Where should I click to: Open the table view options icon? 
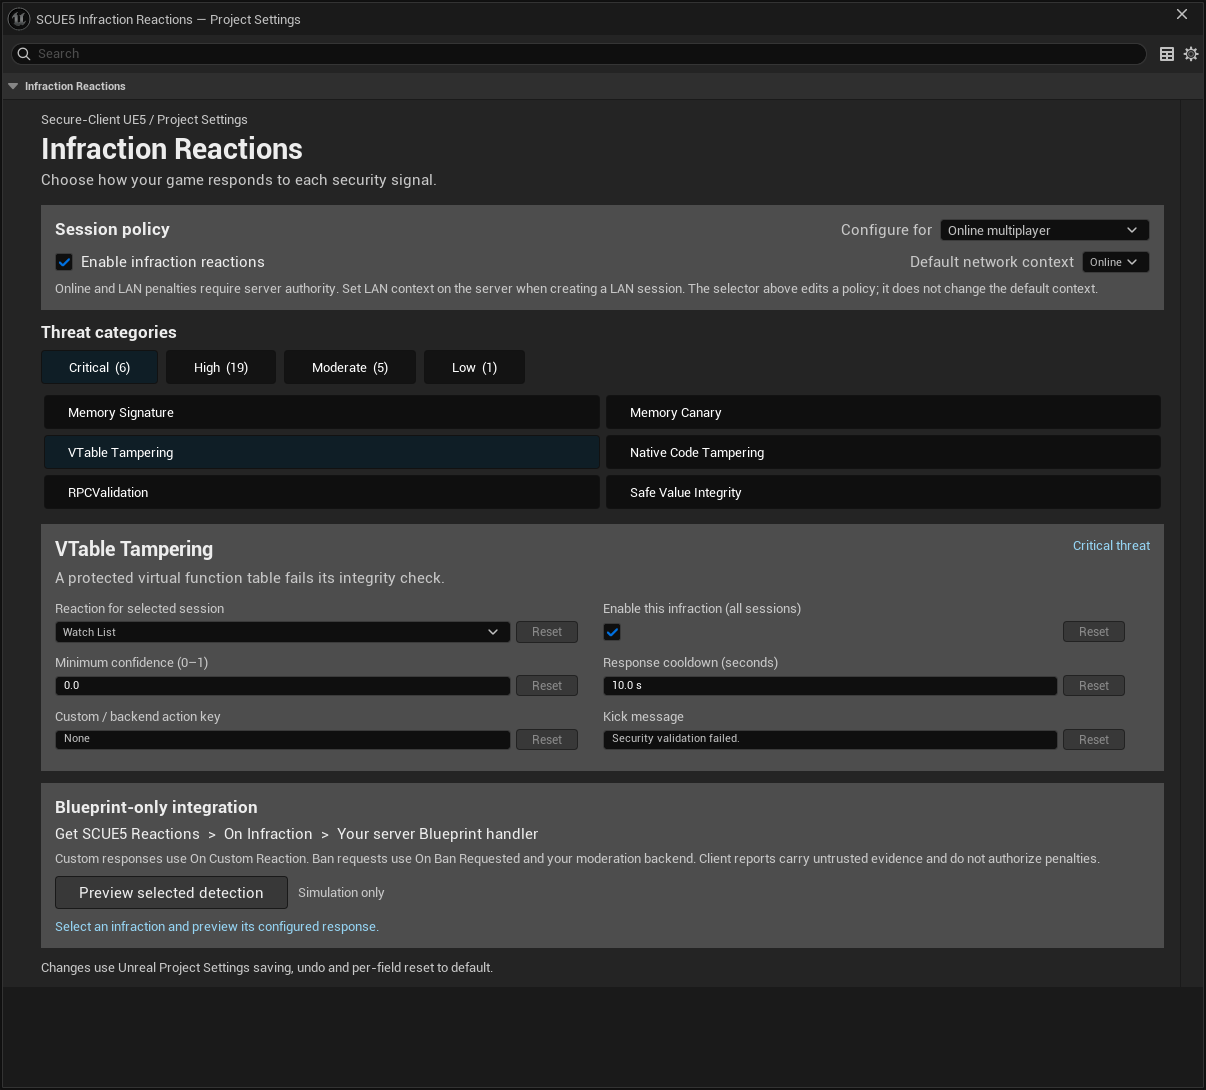pos(1167,54)
